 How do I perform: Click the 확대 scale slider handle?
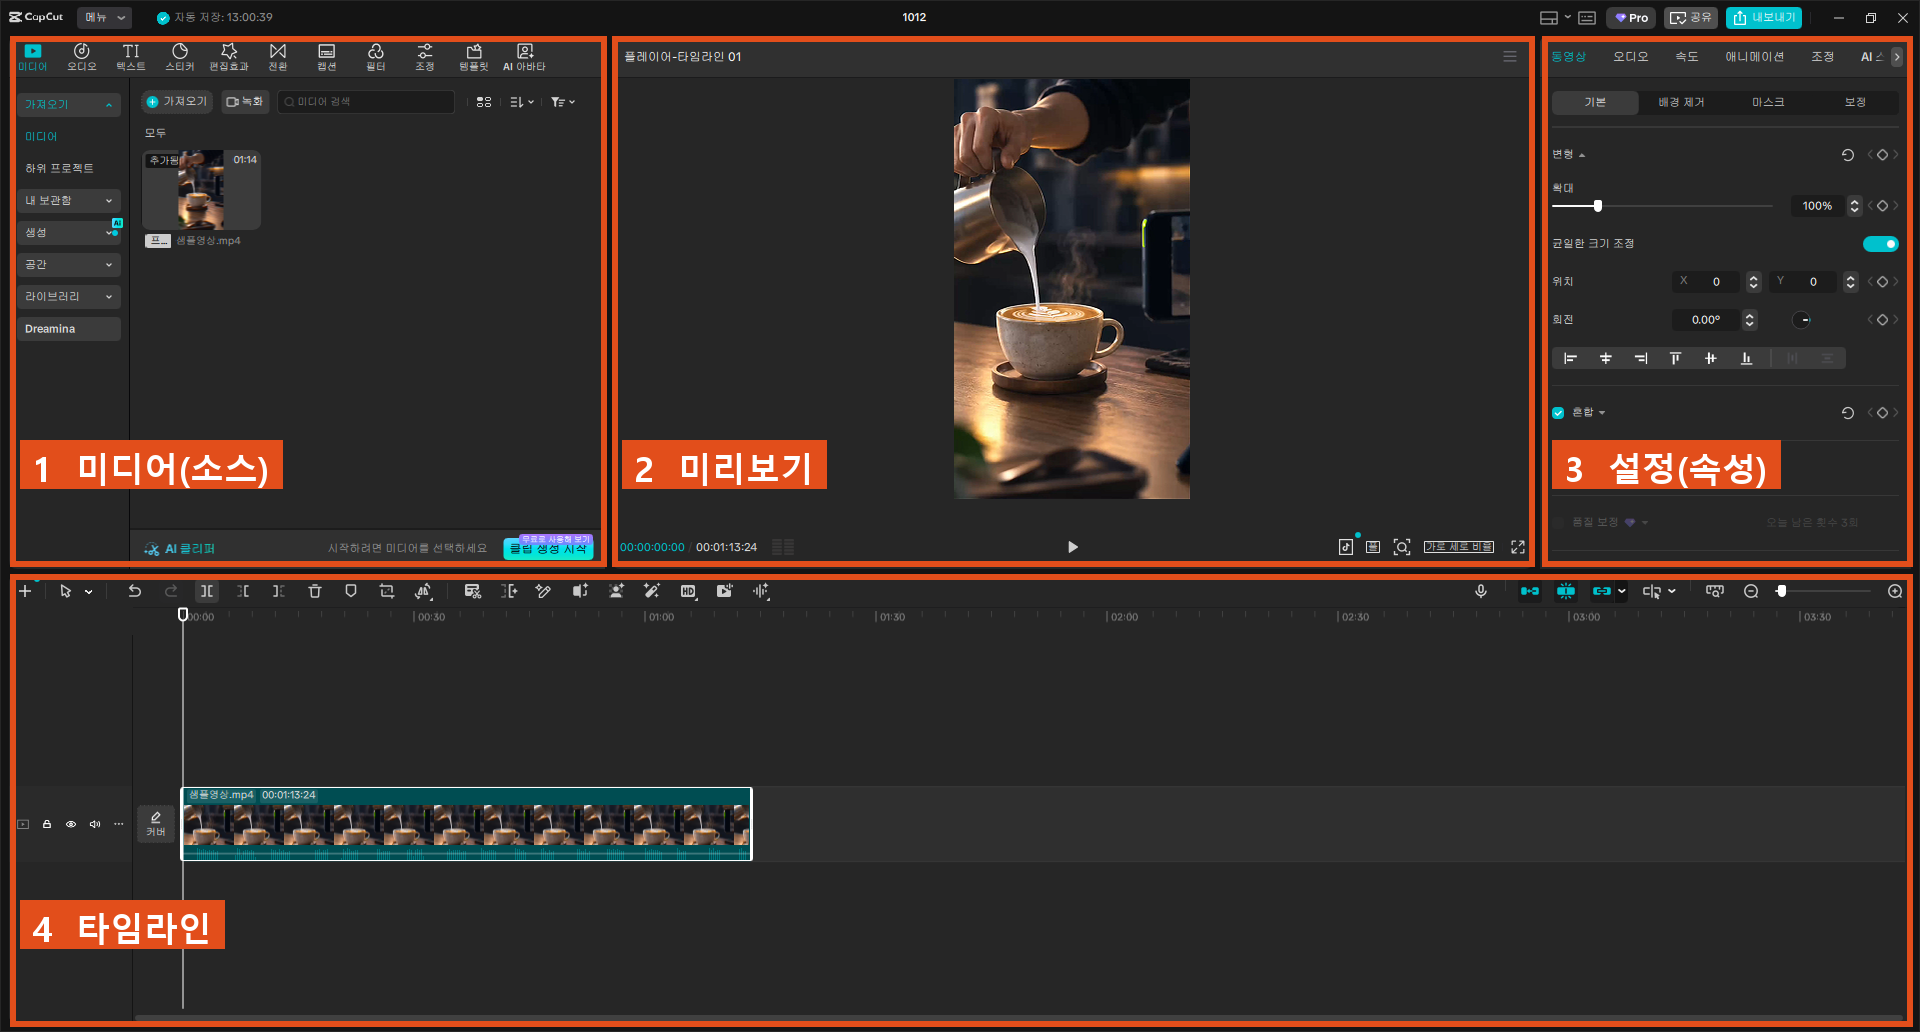(1598, 206)
